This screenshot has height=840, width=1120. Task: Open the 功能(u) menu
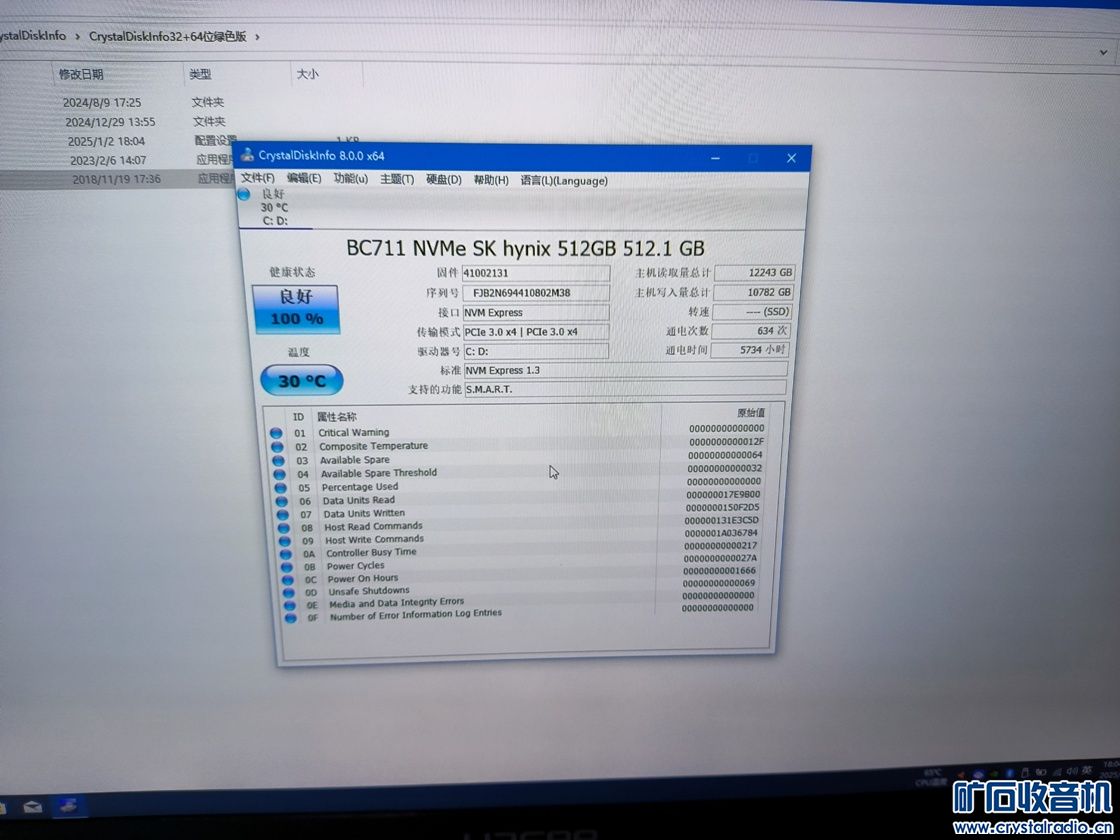(x=351, y=179)
